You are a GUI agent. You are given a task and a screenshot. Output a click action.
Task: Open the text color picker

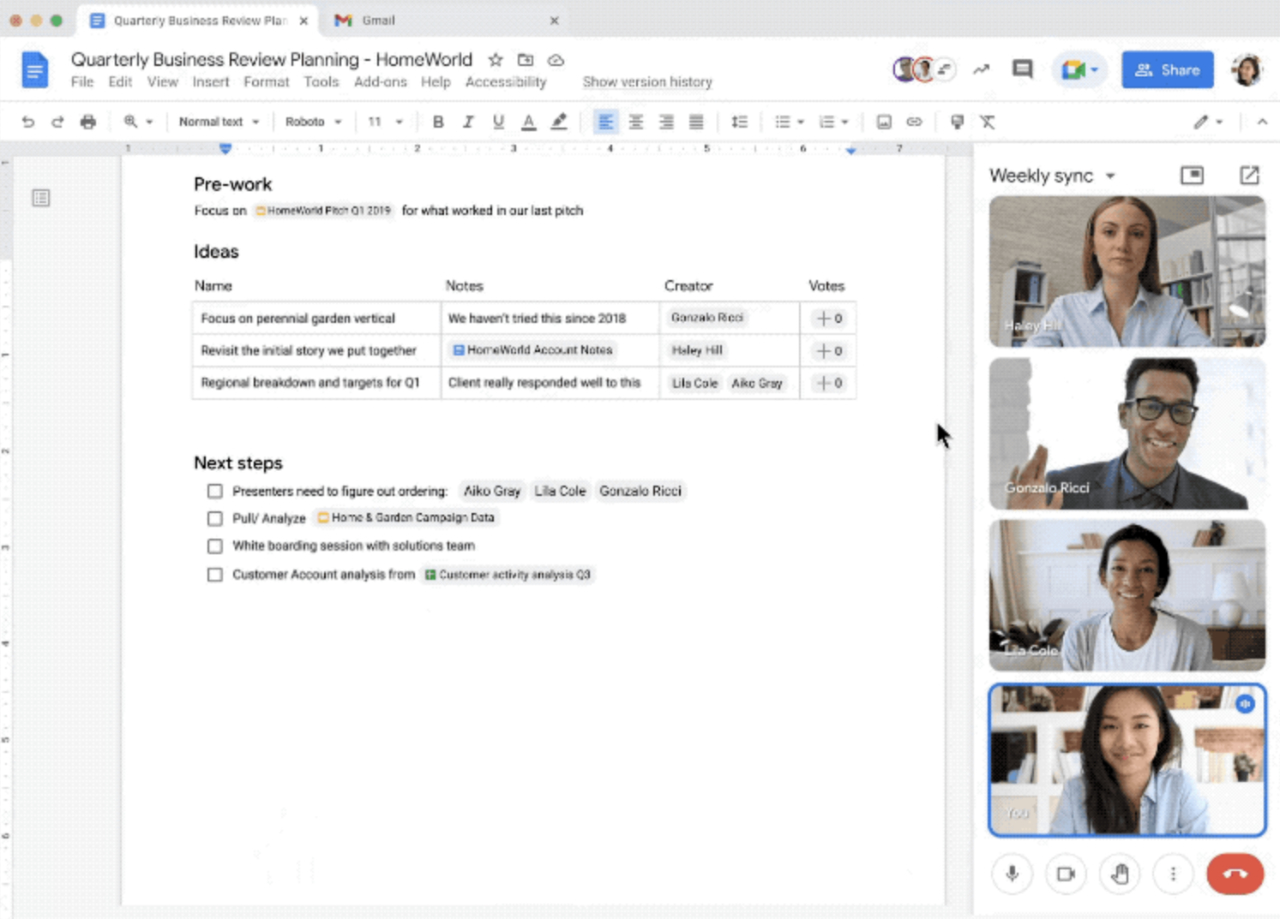point(528,121)
